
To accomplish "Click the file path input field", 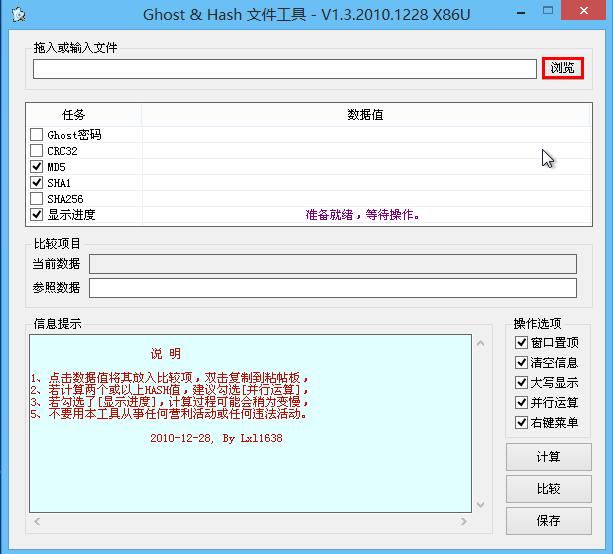I will coord(285,69).
